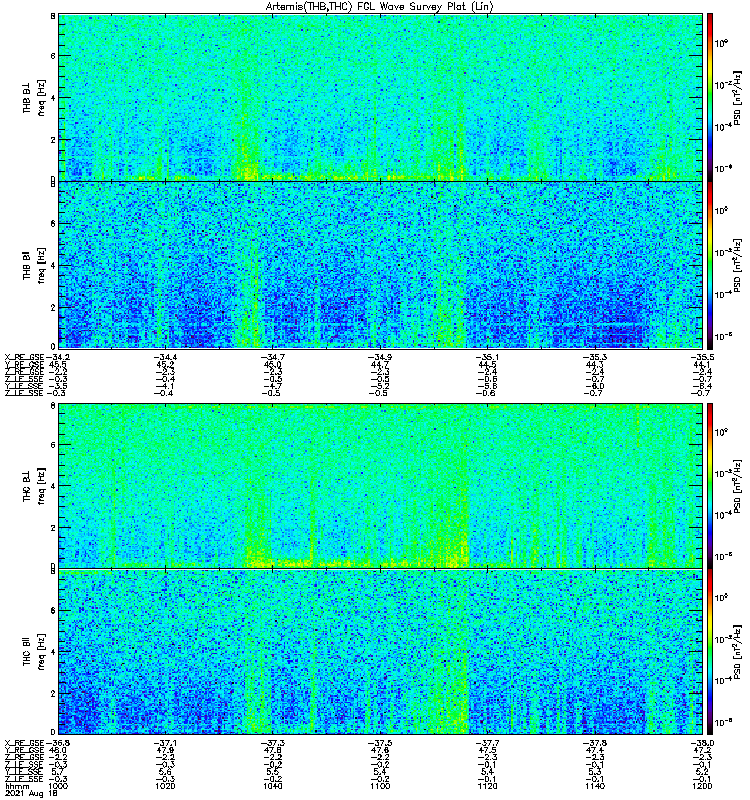The image size is (750, 800).
Task: Click the PSD color bar beside THB B-perpendicular panel
Action: coord(710,97)
